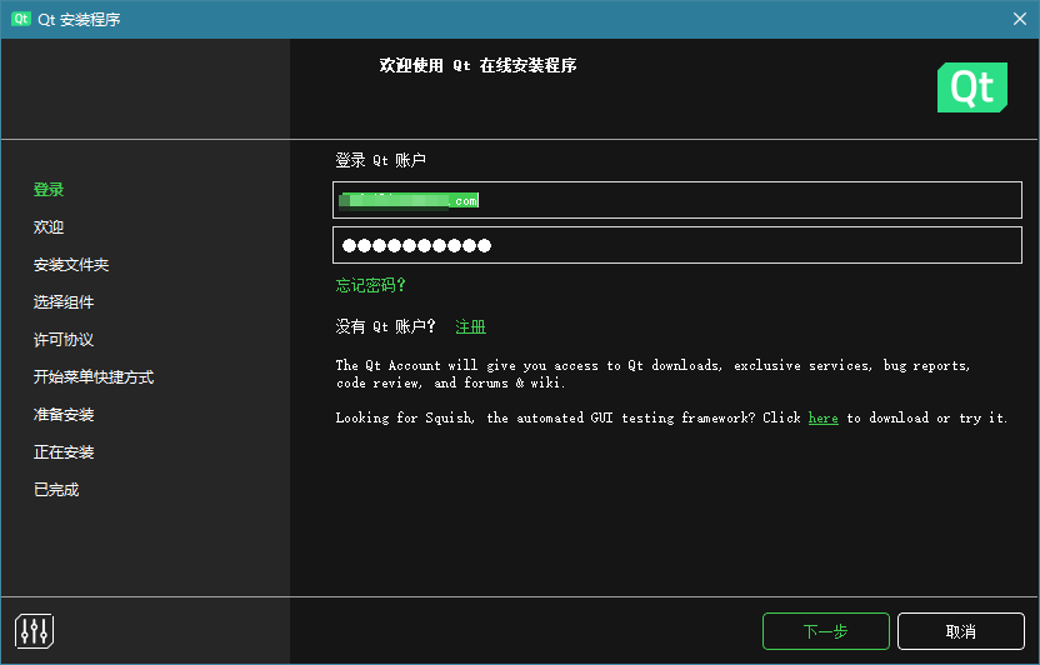Select the 安装文件夹 step in sidebar

[x=71, y=265]
